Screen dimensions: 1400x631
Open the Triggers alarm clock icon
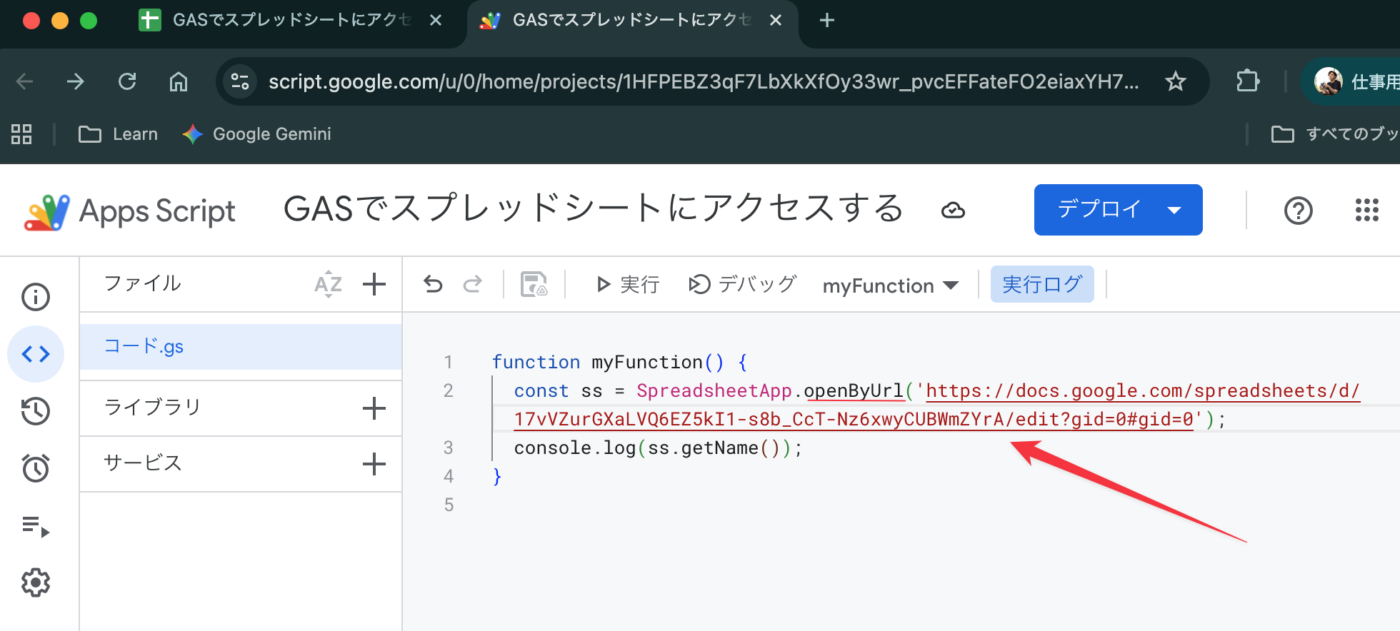point(36,468)
